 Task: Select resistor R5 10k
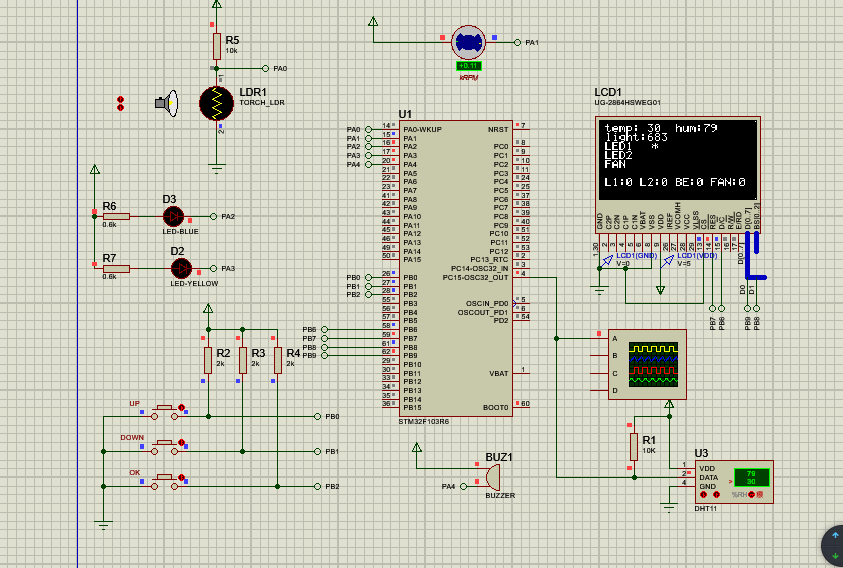217,46
